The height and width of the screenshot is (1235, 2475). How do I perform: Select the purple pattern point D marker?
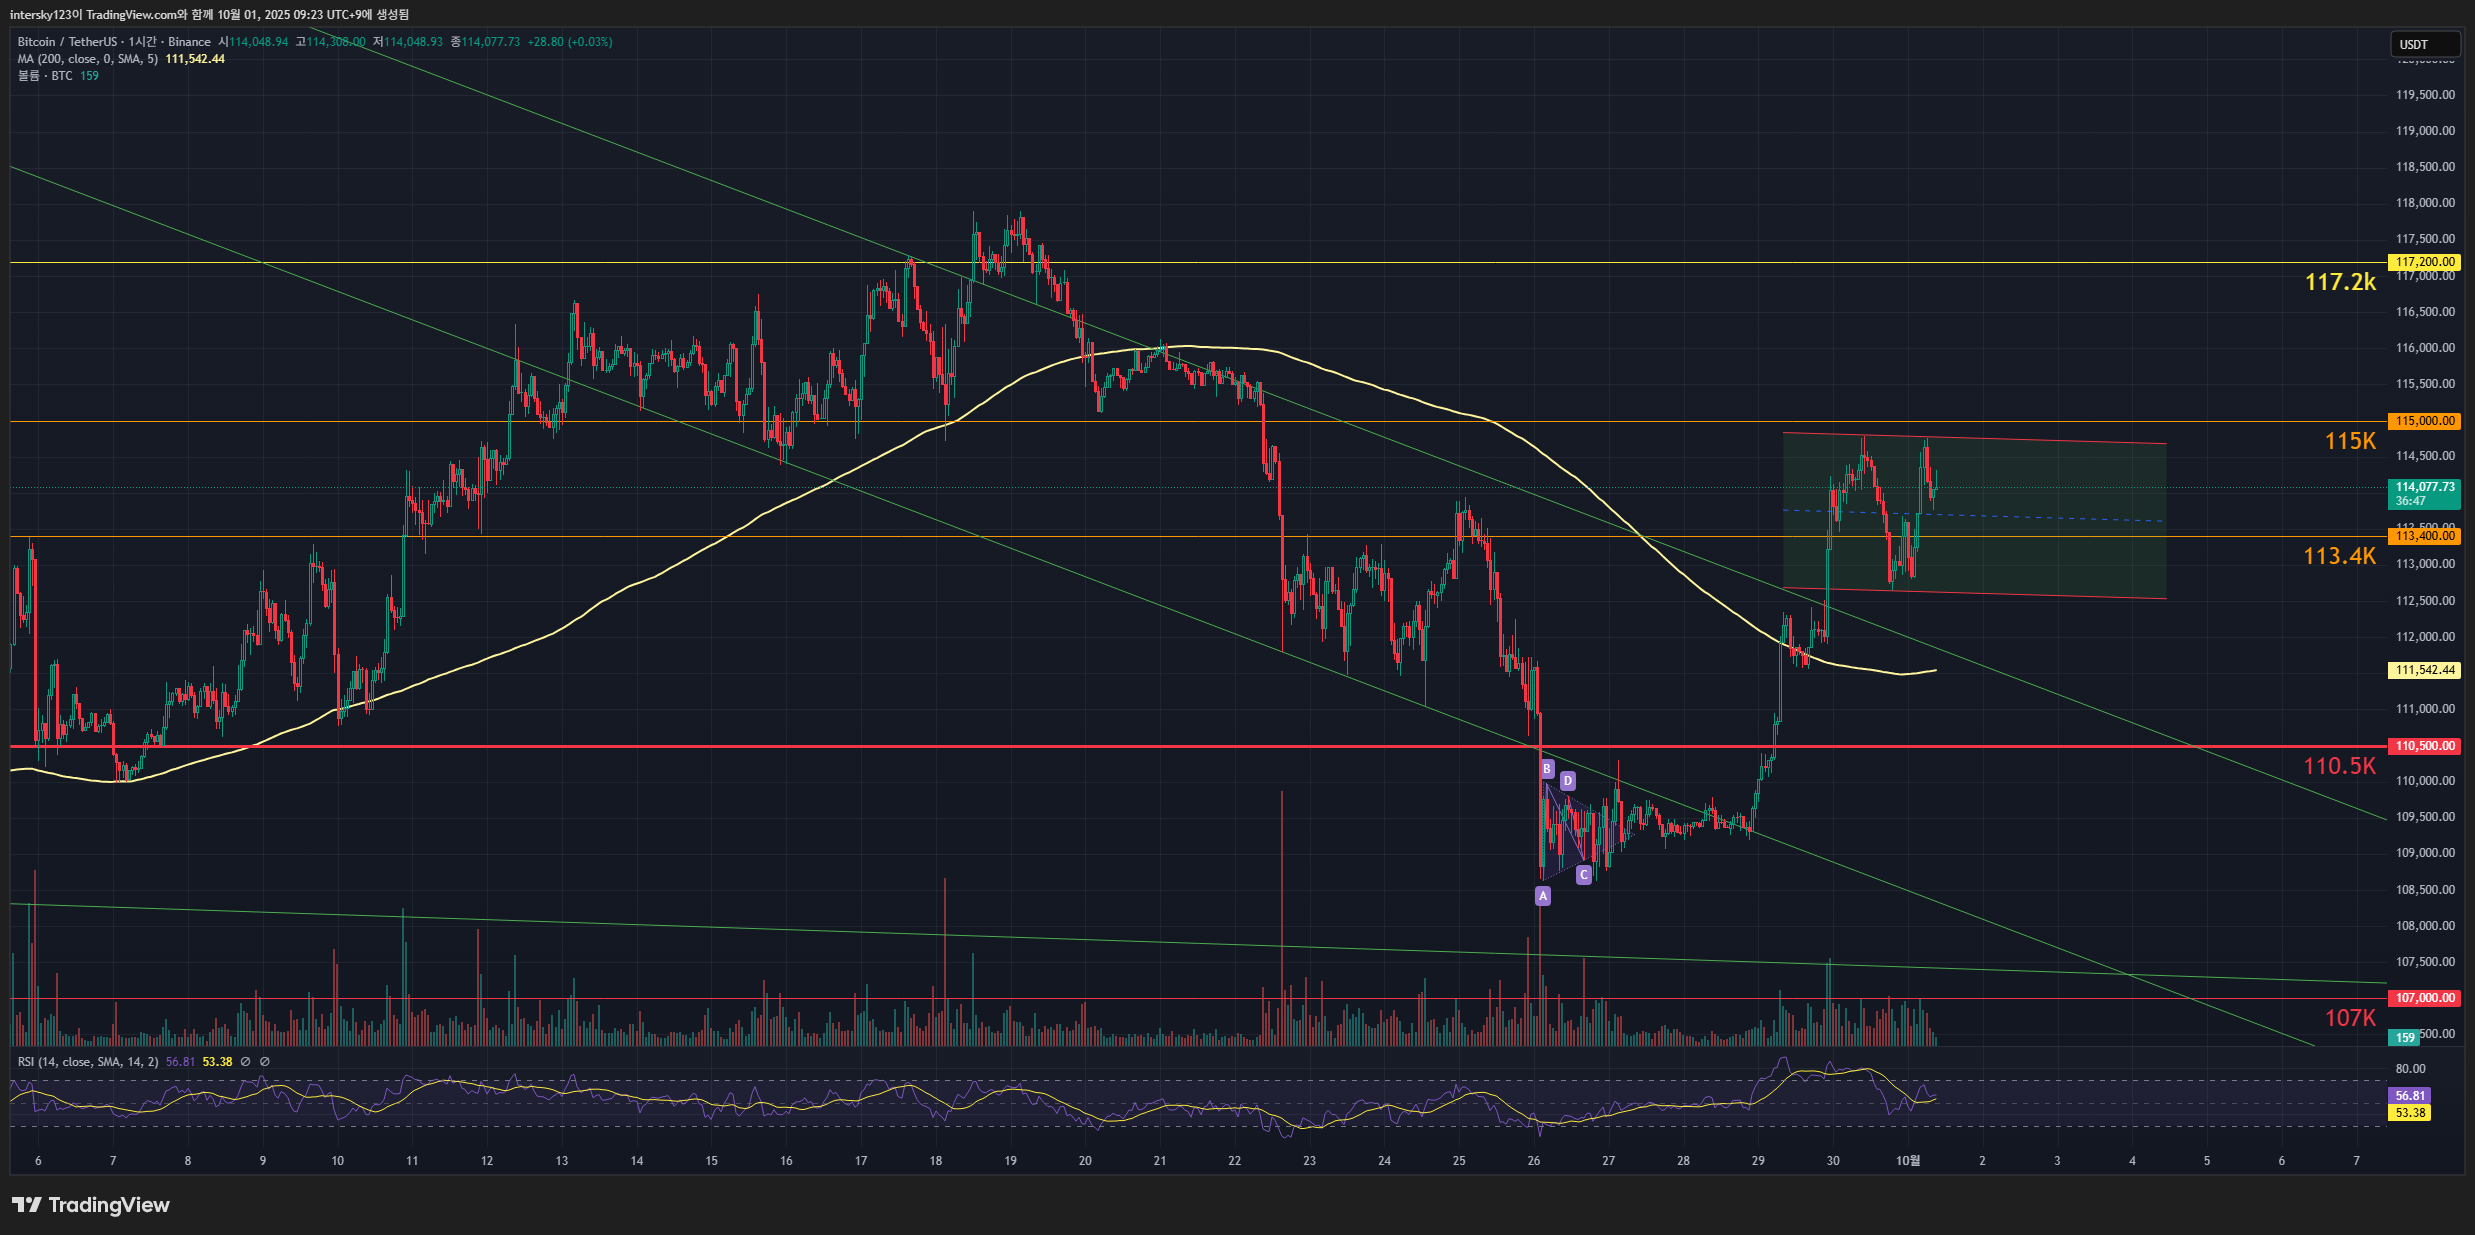click(1568, 781)
